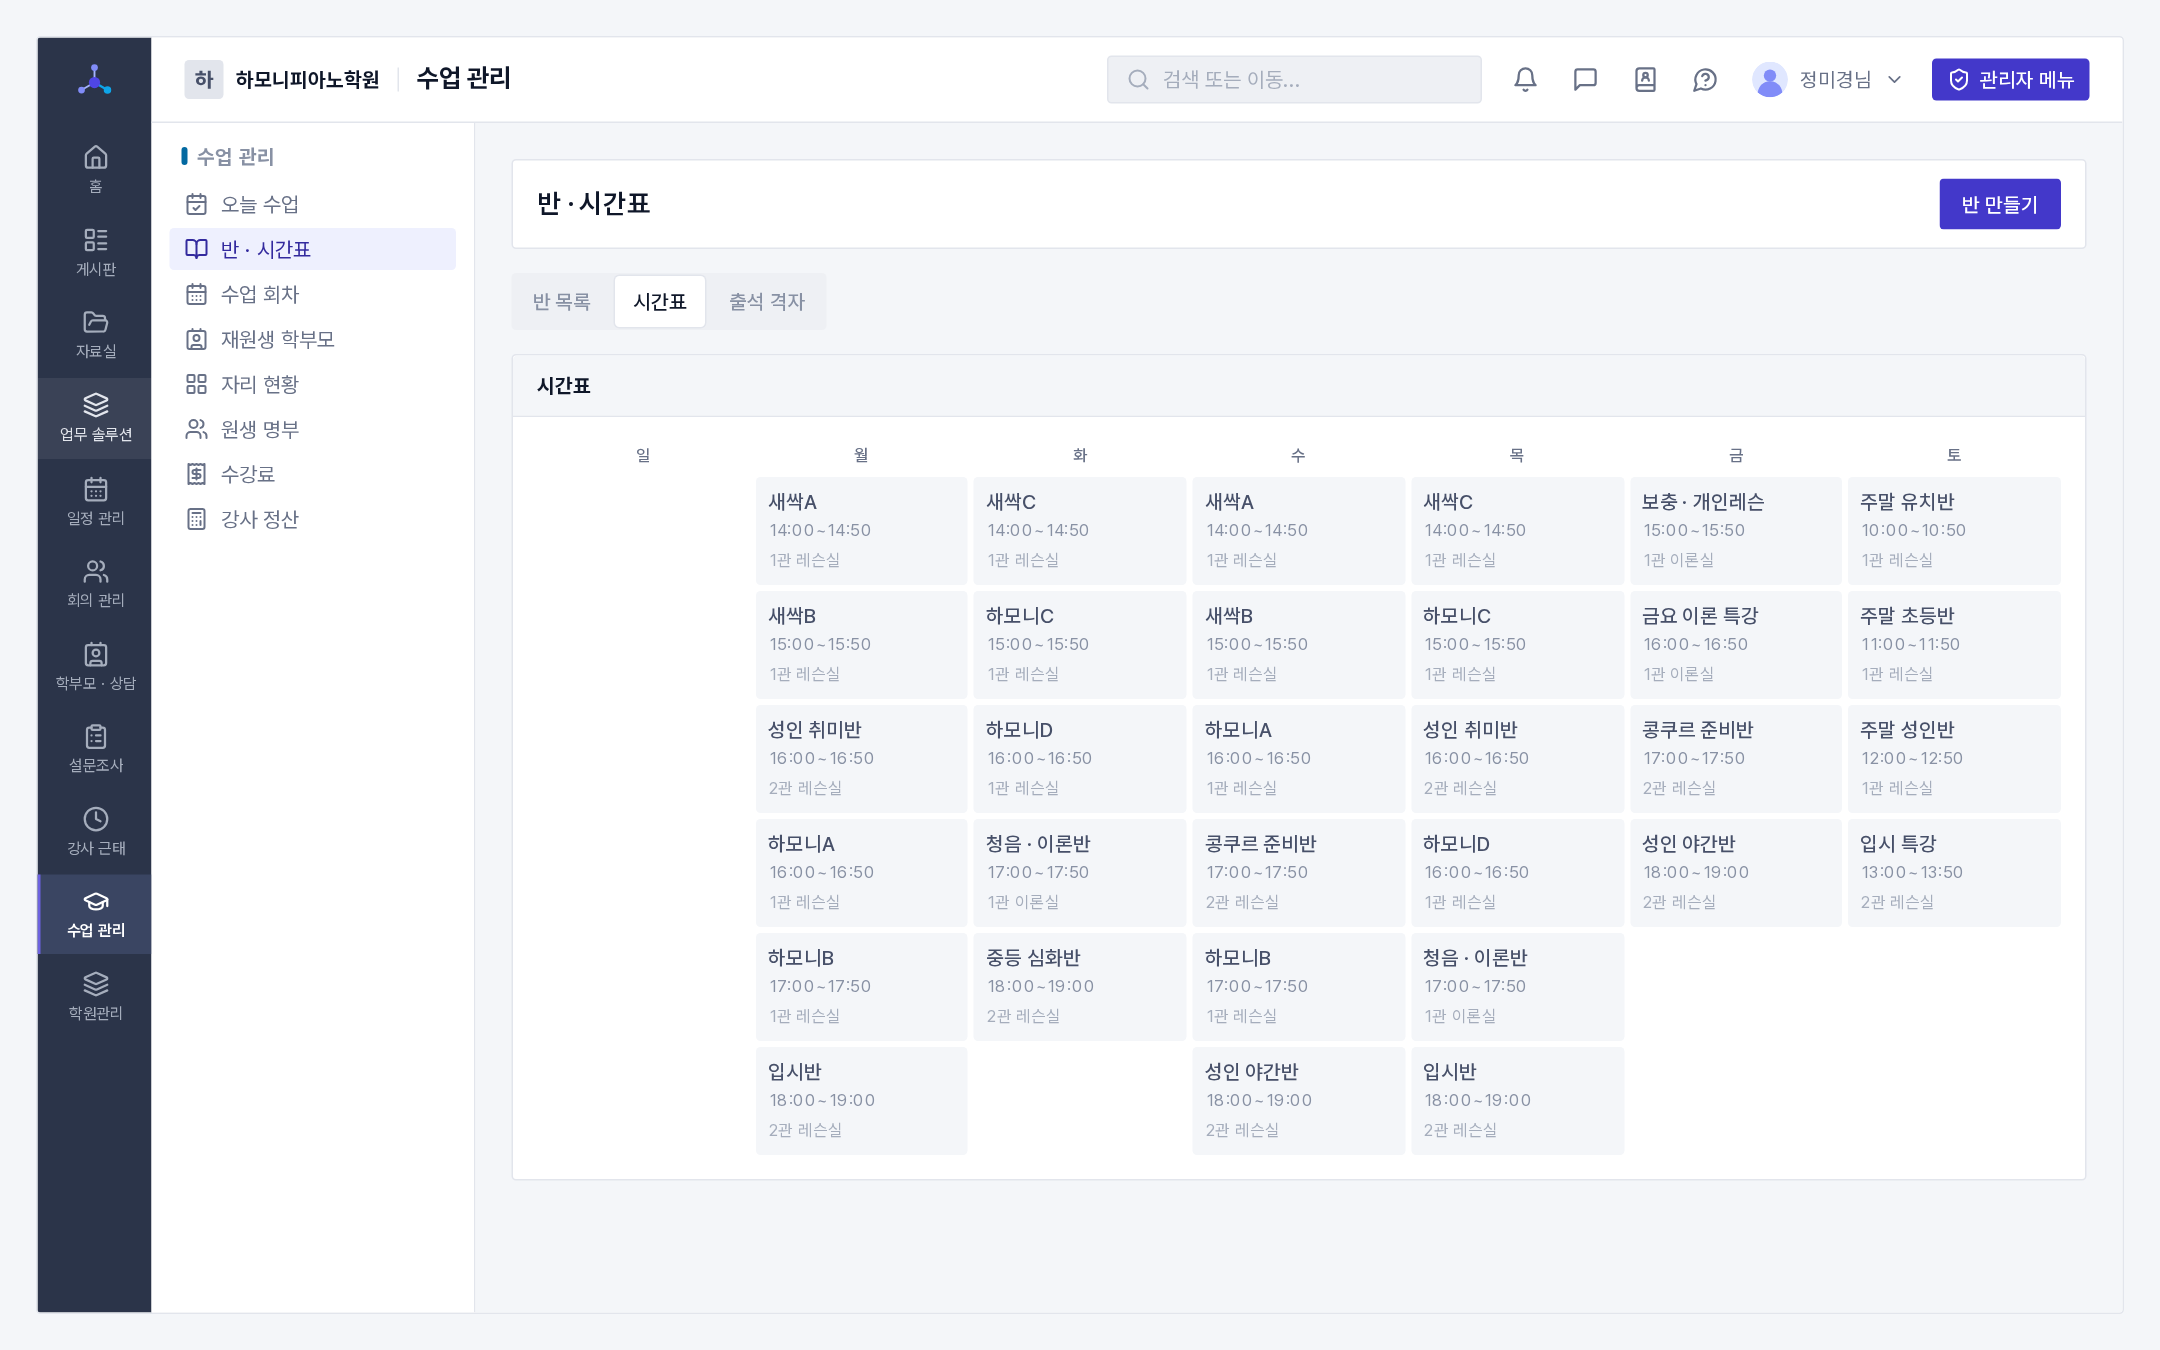
Task: Open Saturday 주말 유치반 class card
Action: click(x=1954, y=531)
